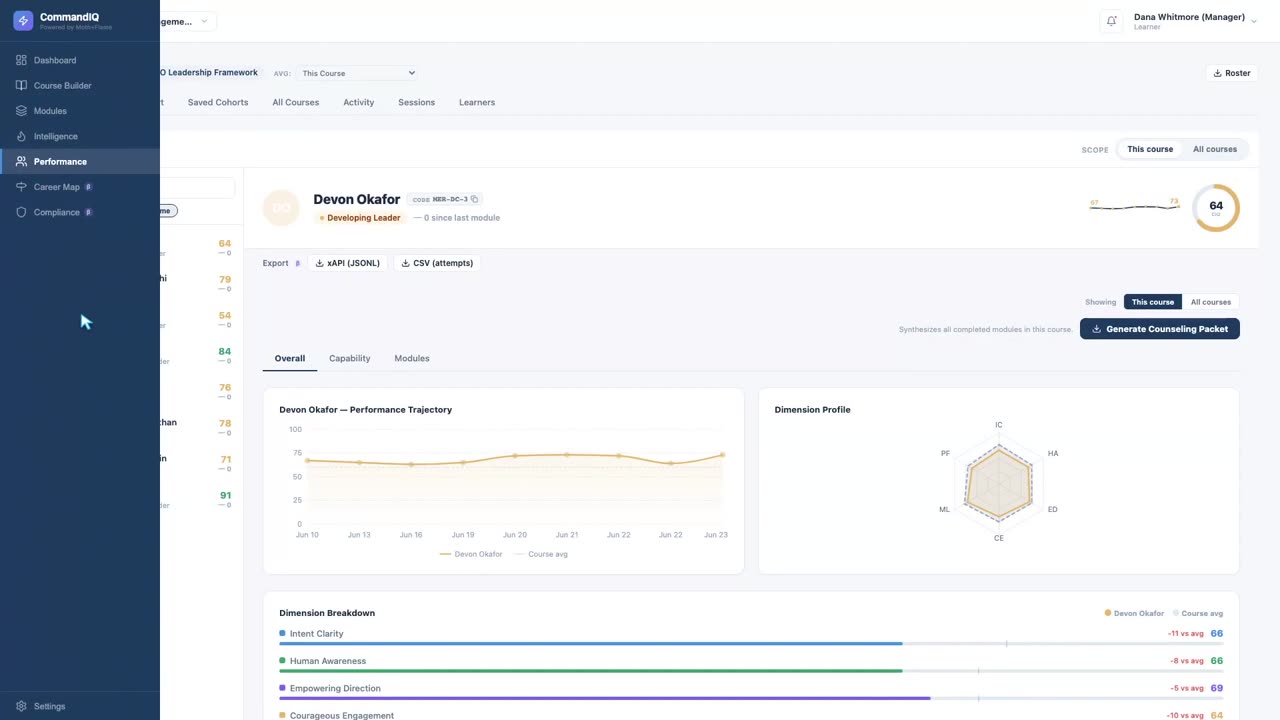1280x720 pixels.
Task: Switch to the Saved Cohorts tab
Action: (x=218, y=102)
